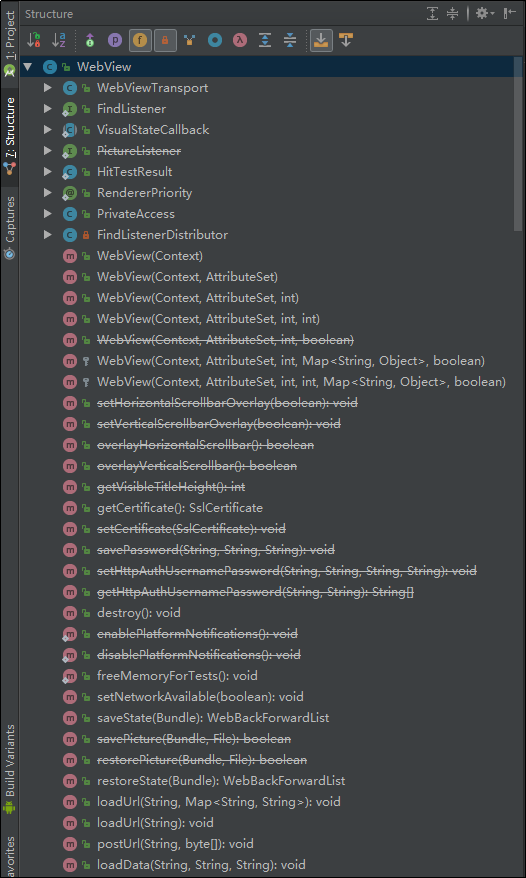
Task: Select restoreState(Bundle): WebBackForwardList
Action: [221, 781]
